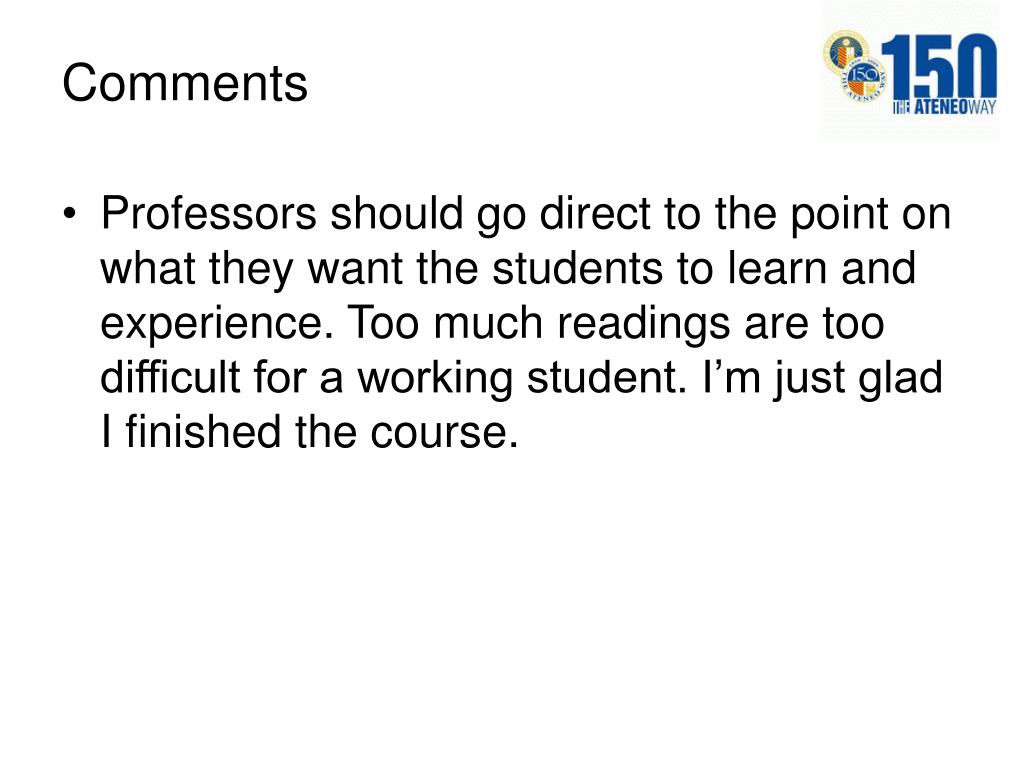Image resolution: width=1024 pixels, height=768 pixels.
Task: Click the word readings
Action: (x=643, y=325)
